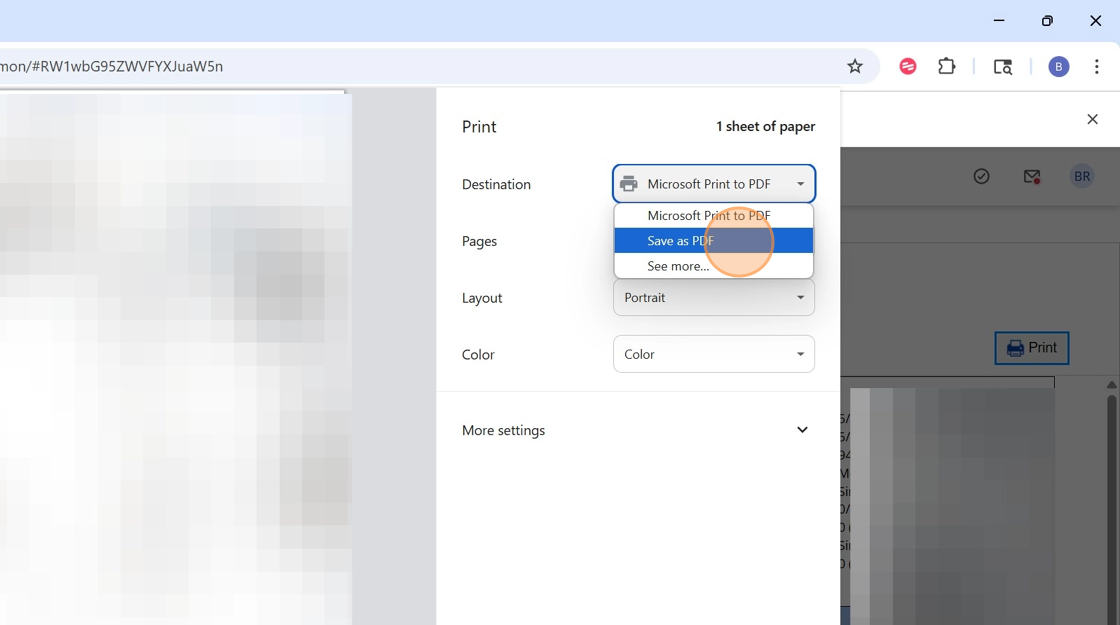Choose Microsoft Print to PDF option in list

714,216
